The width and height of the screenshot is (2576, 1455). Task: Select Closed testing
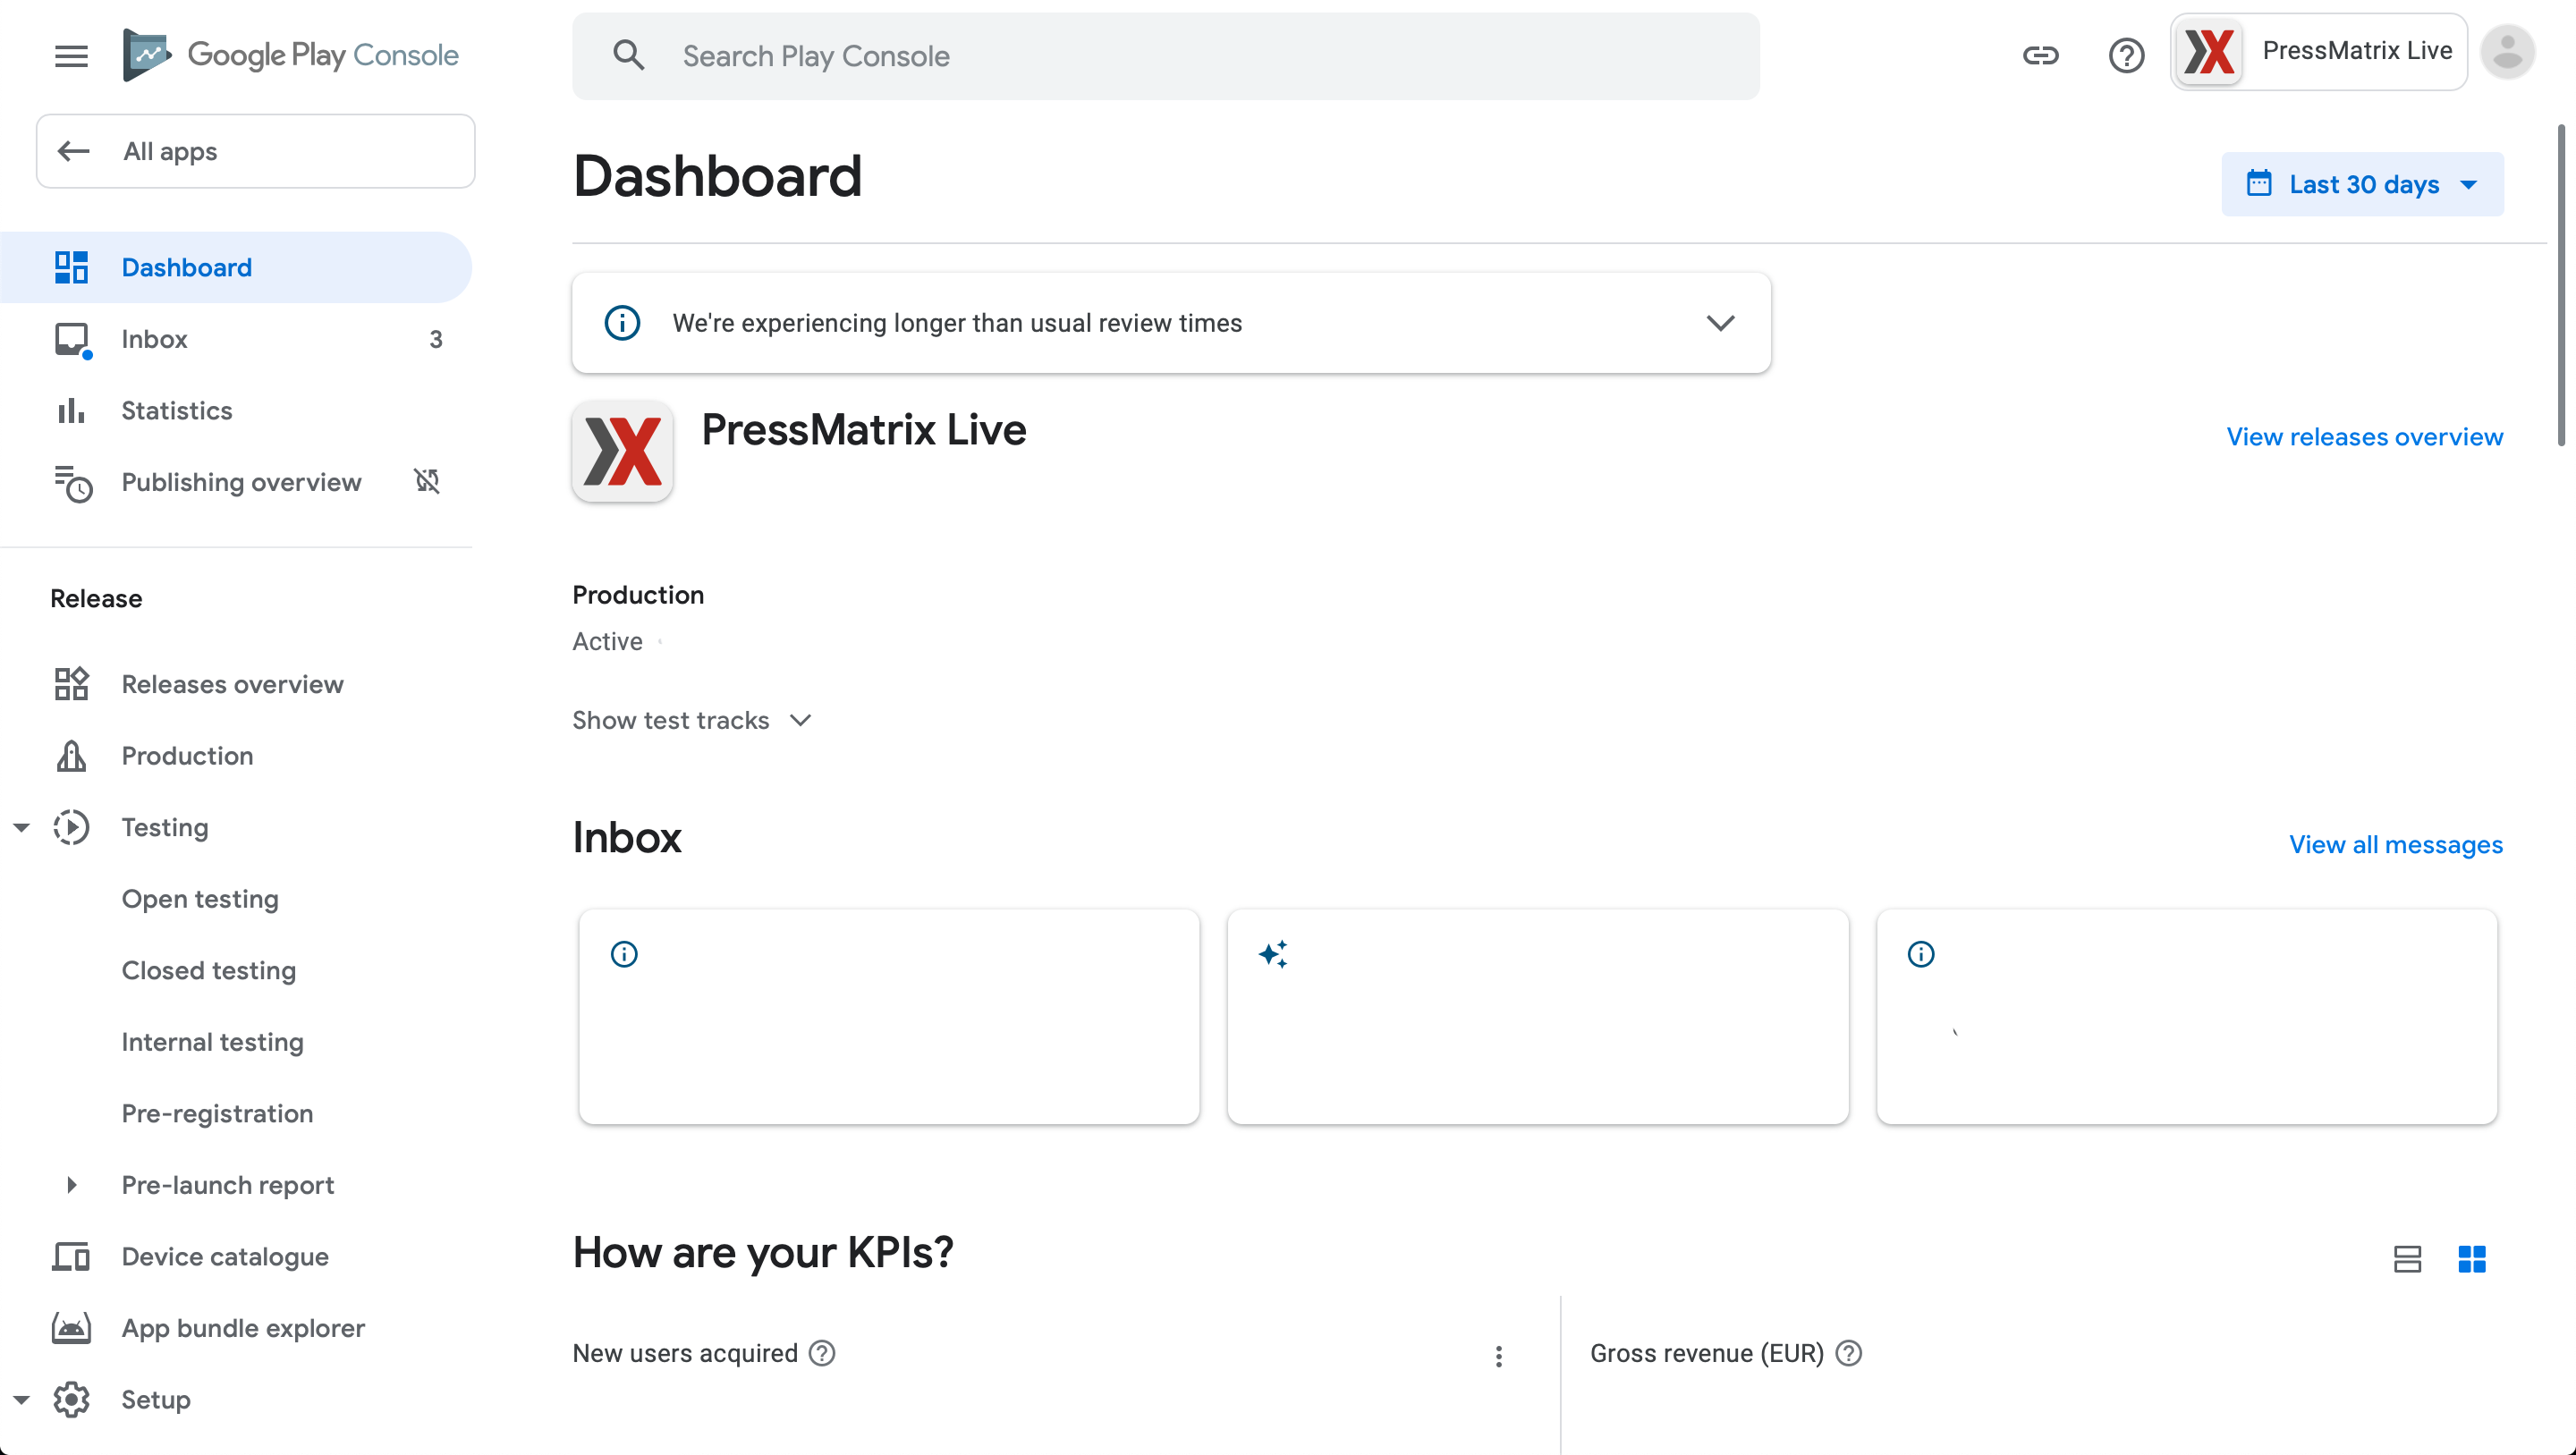click(208, 970)
